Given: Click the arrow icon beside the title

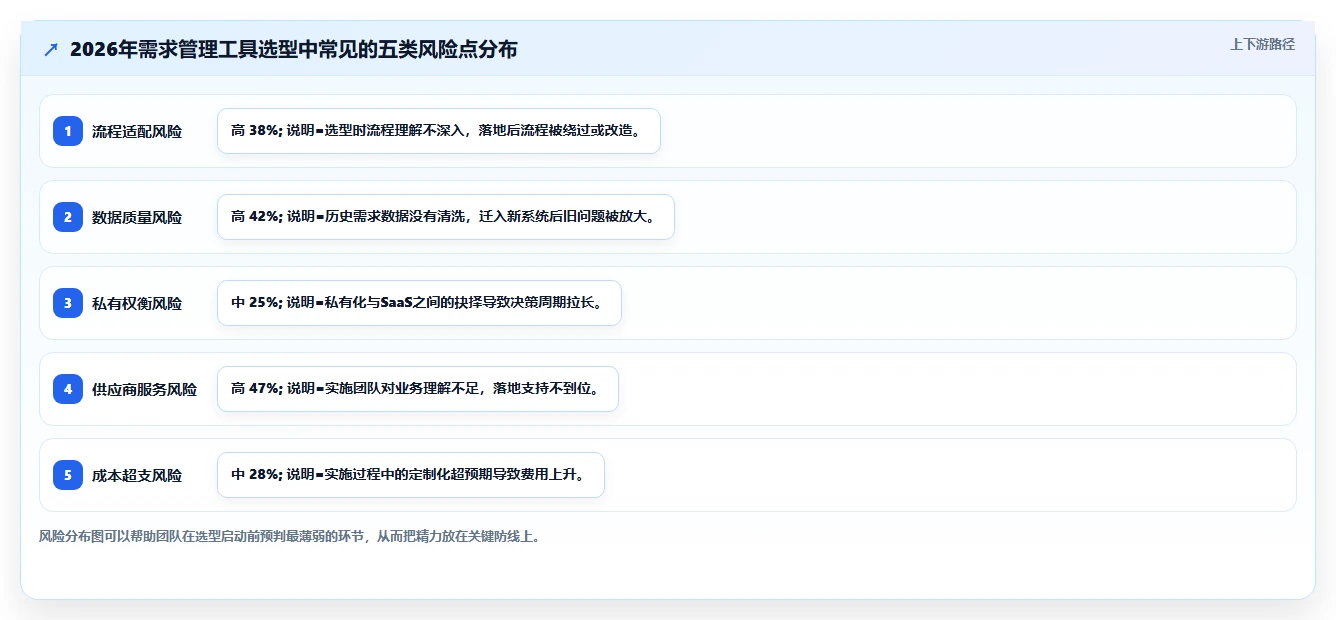Looking at the screenshot, I should 50,49.
